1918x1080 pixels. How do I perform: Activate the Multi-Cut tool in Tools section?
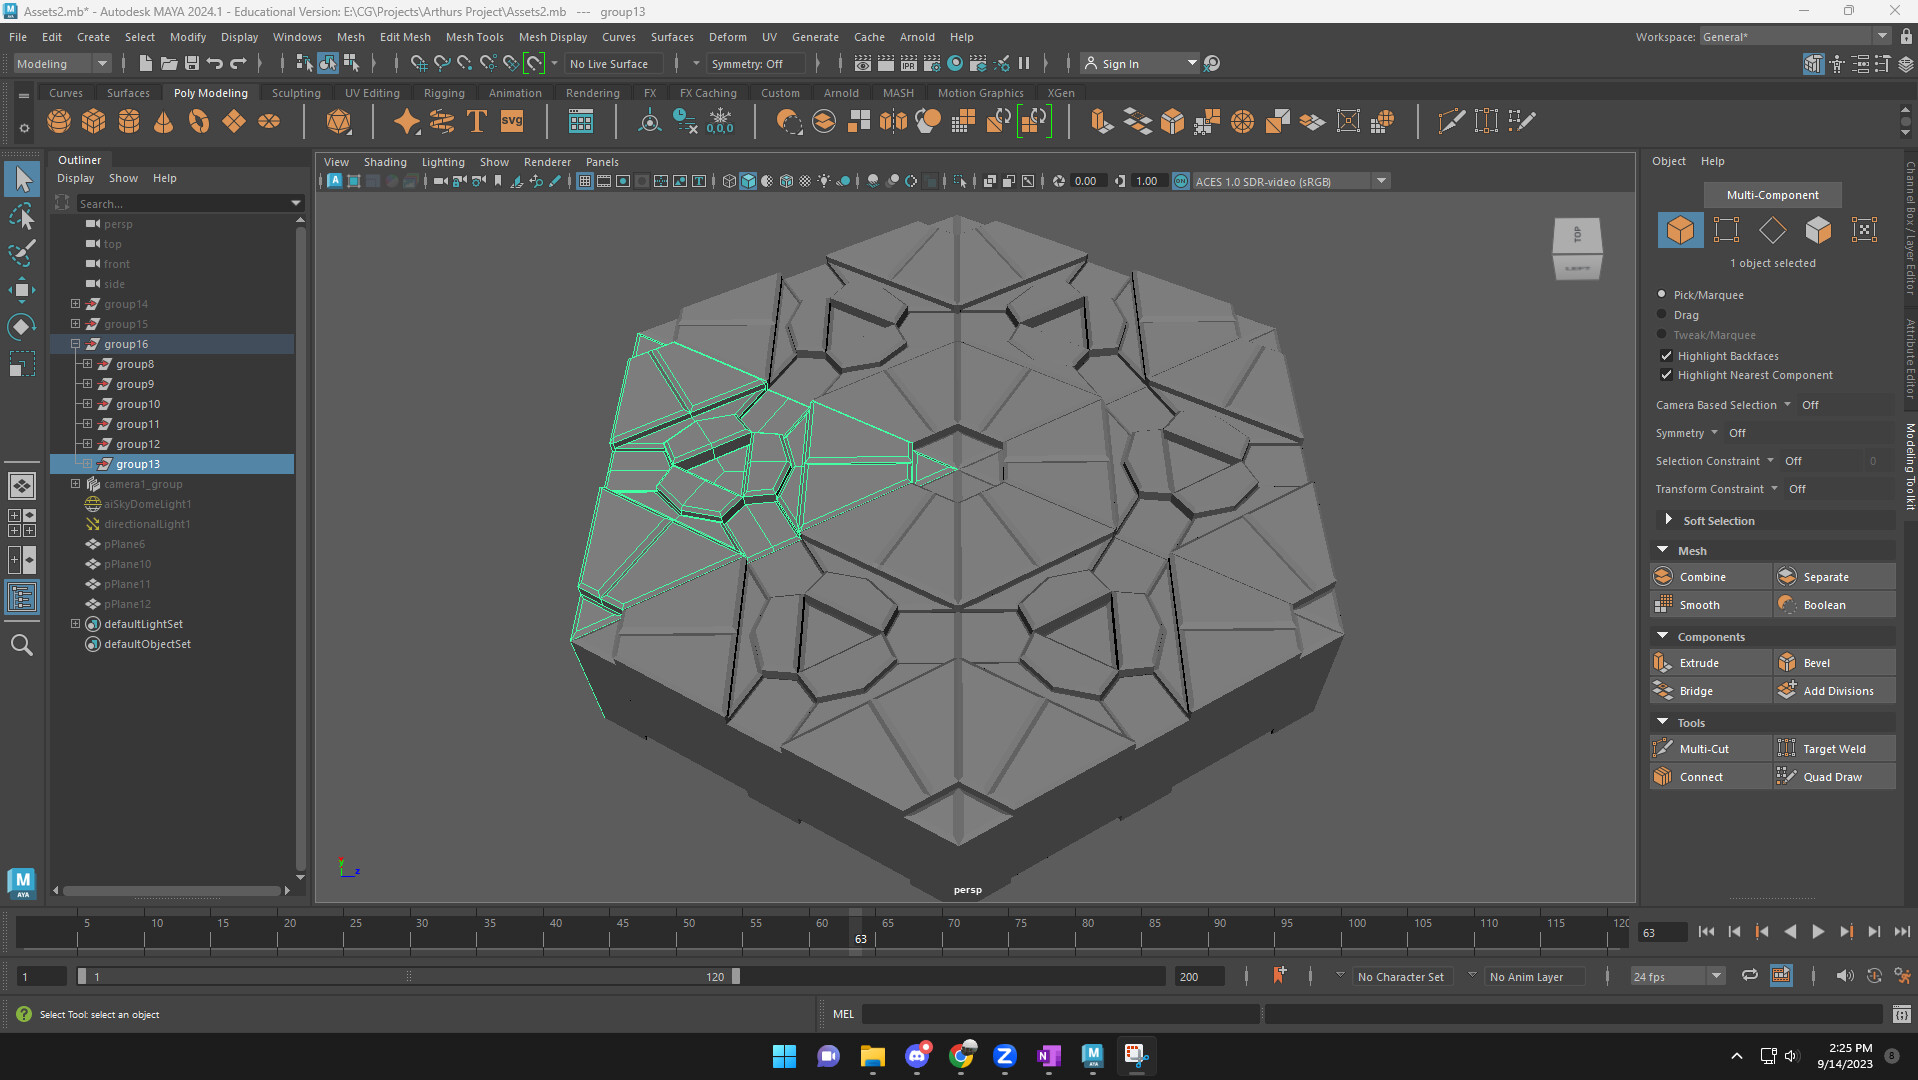(x=1700, y=748)
